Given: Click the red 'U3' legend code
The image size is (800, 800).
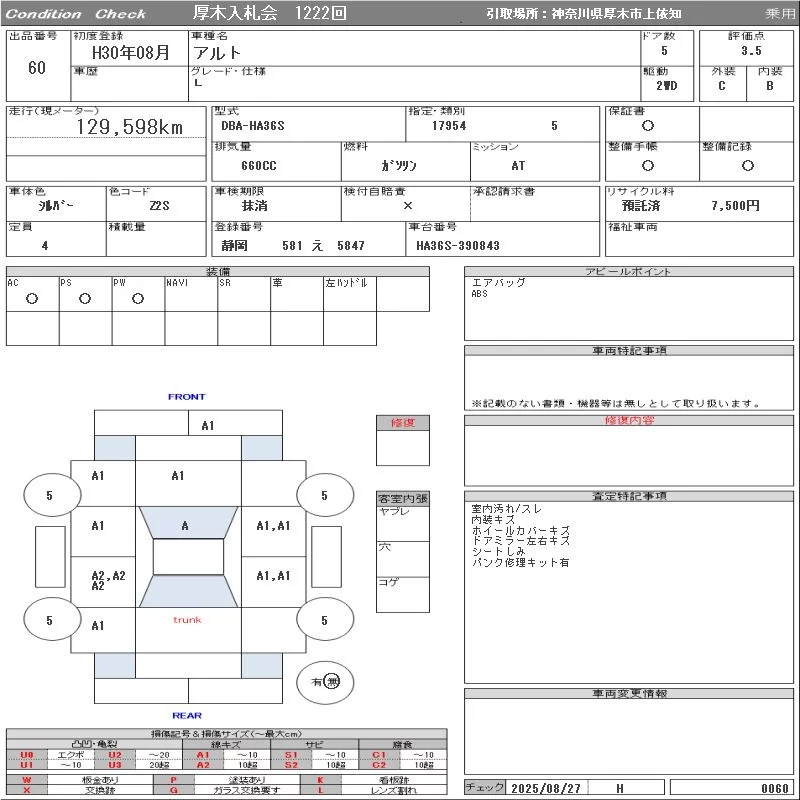Looking at the screenshot, I should (115, 765).
